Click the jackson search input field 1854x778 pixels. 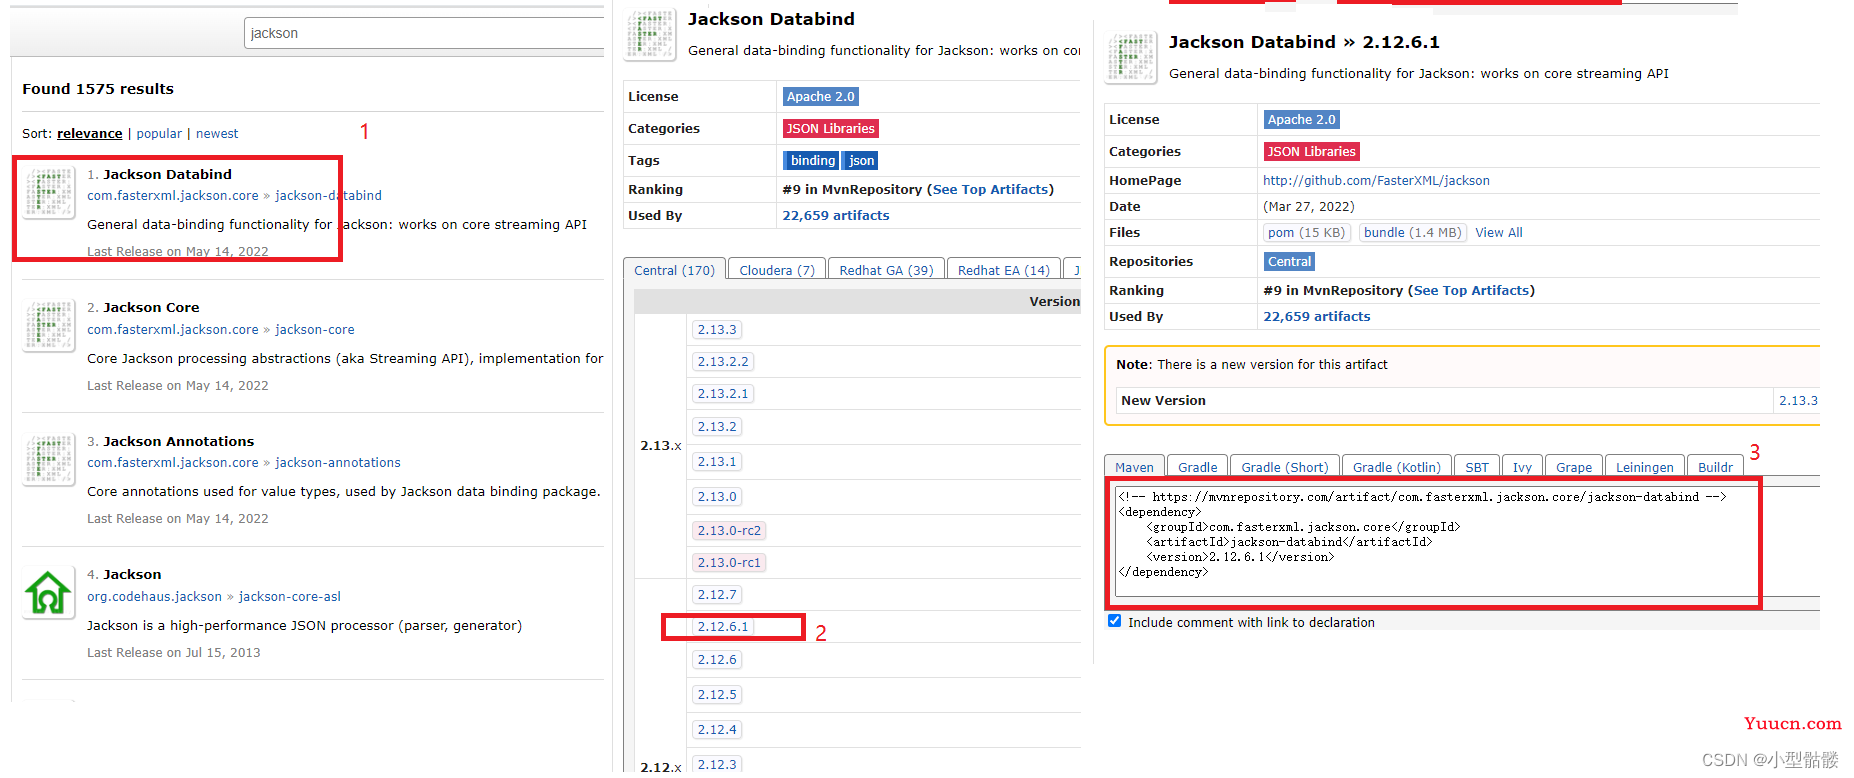[x=424, y=33]
